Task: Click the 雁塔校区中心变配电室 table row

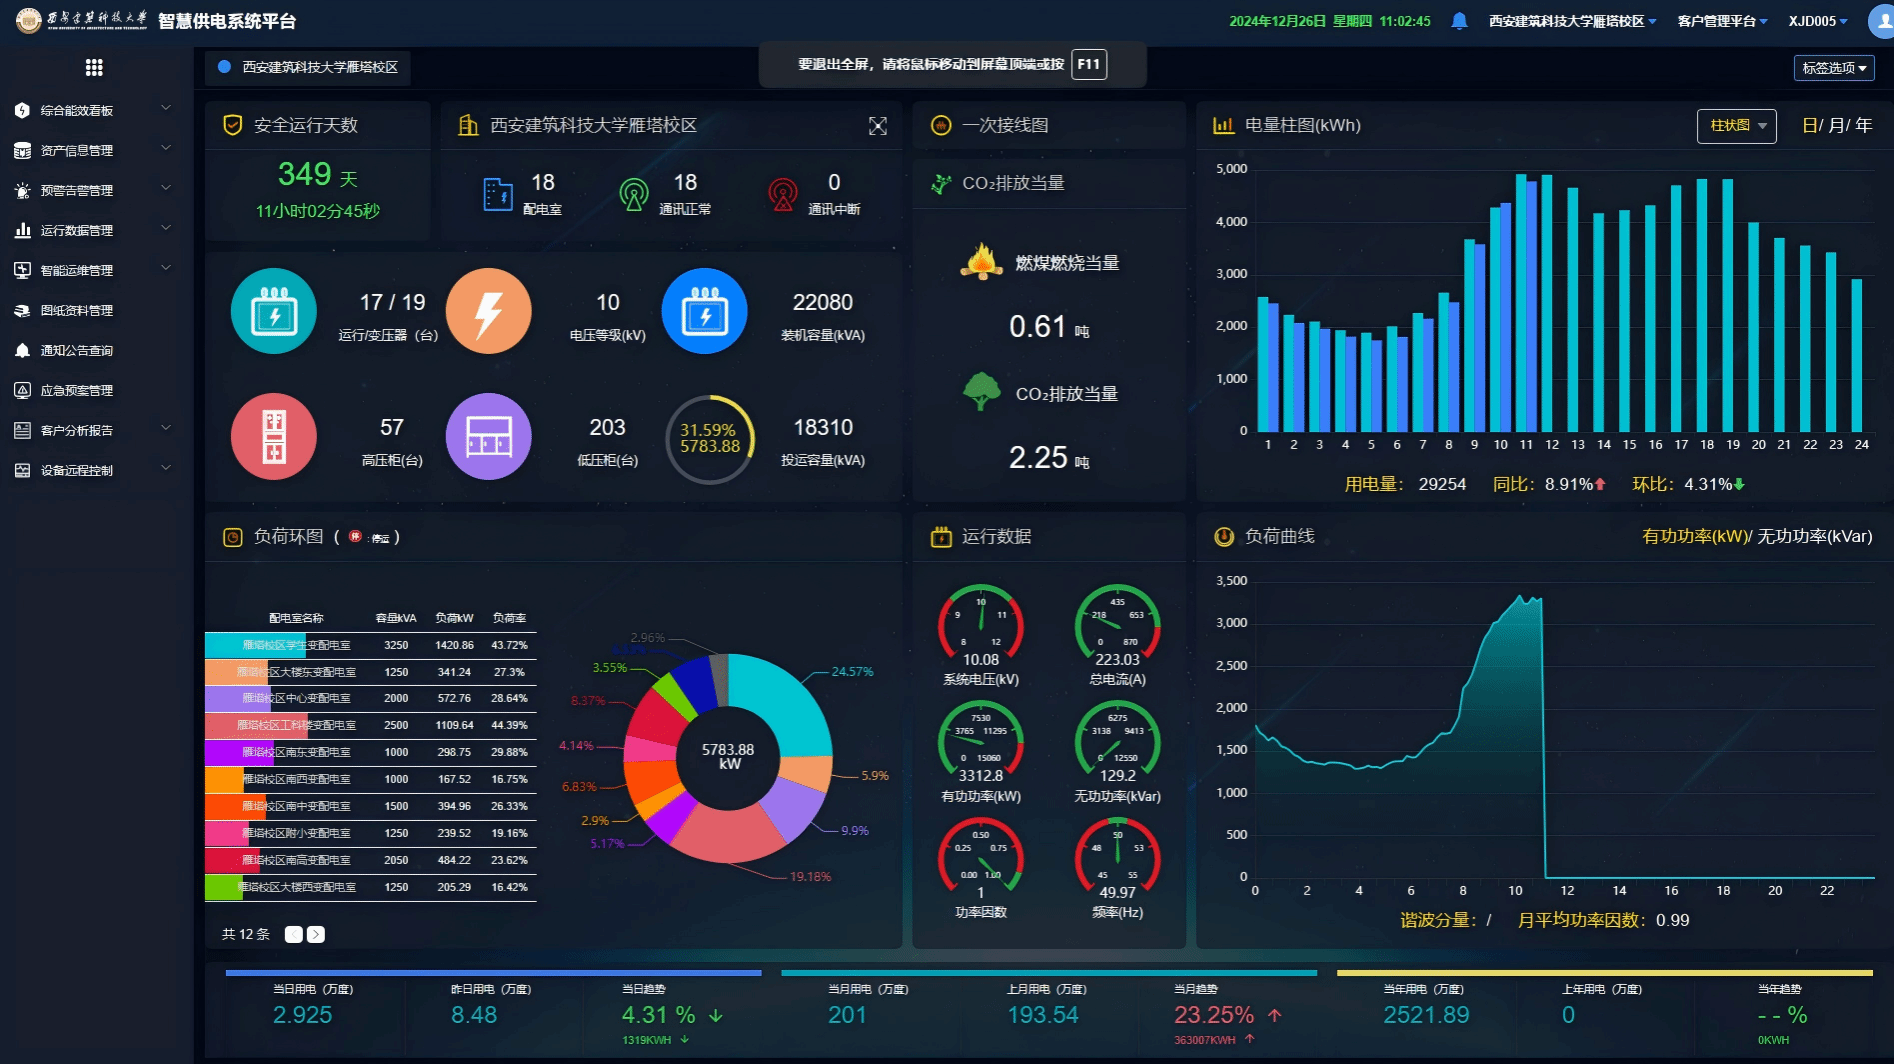Action: tap(370, 698)
